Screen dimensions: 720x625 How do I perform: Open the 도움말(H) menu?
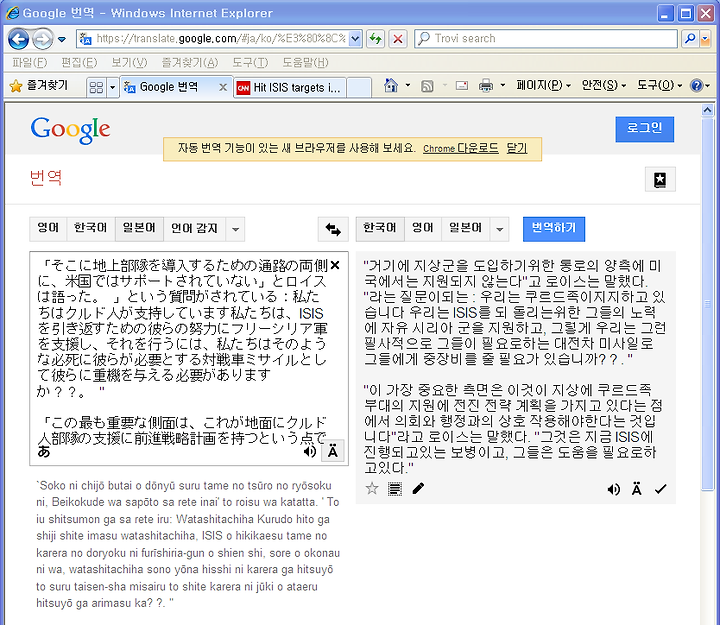point(305,62)
